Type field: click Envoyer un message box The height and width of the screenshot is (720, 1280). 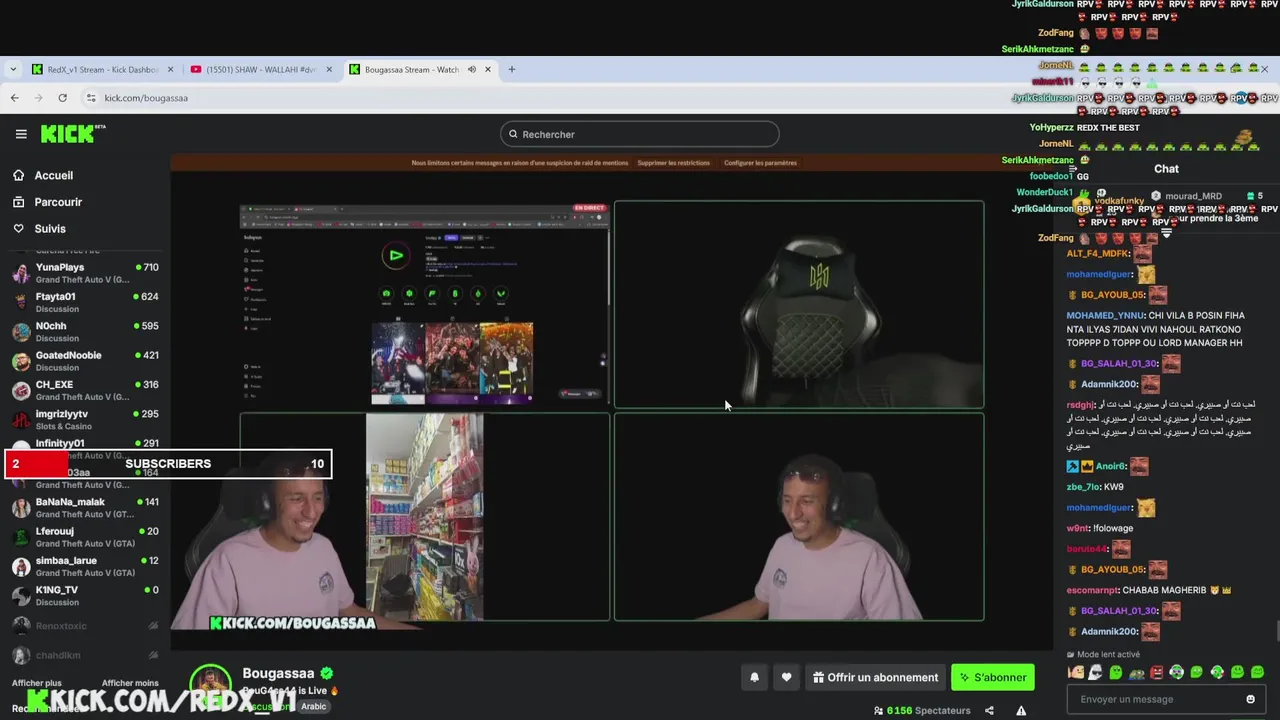[x=1165, y=699]
